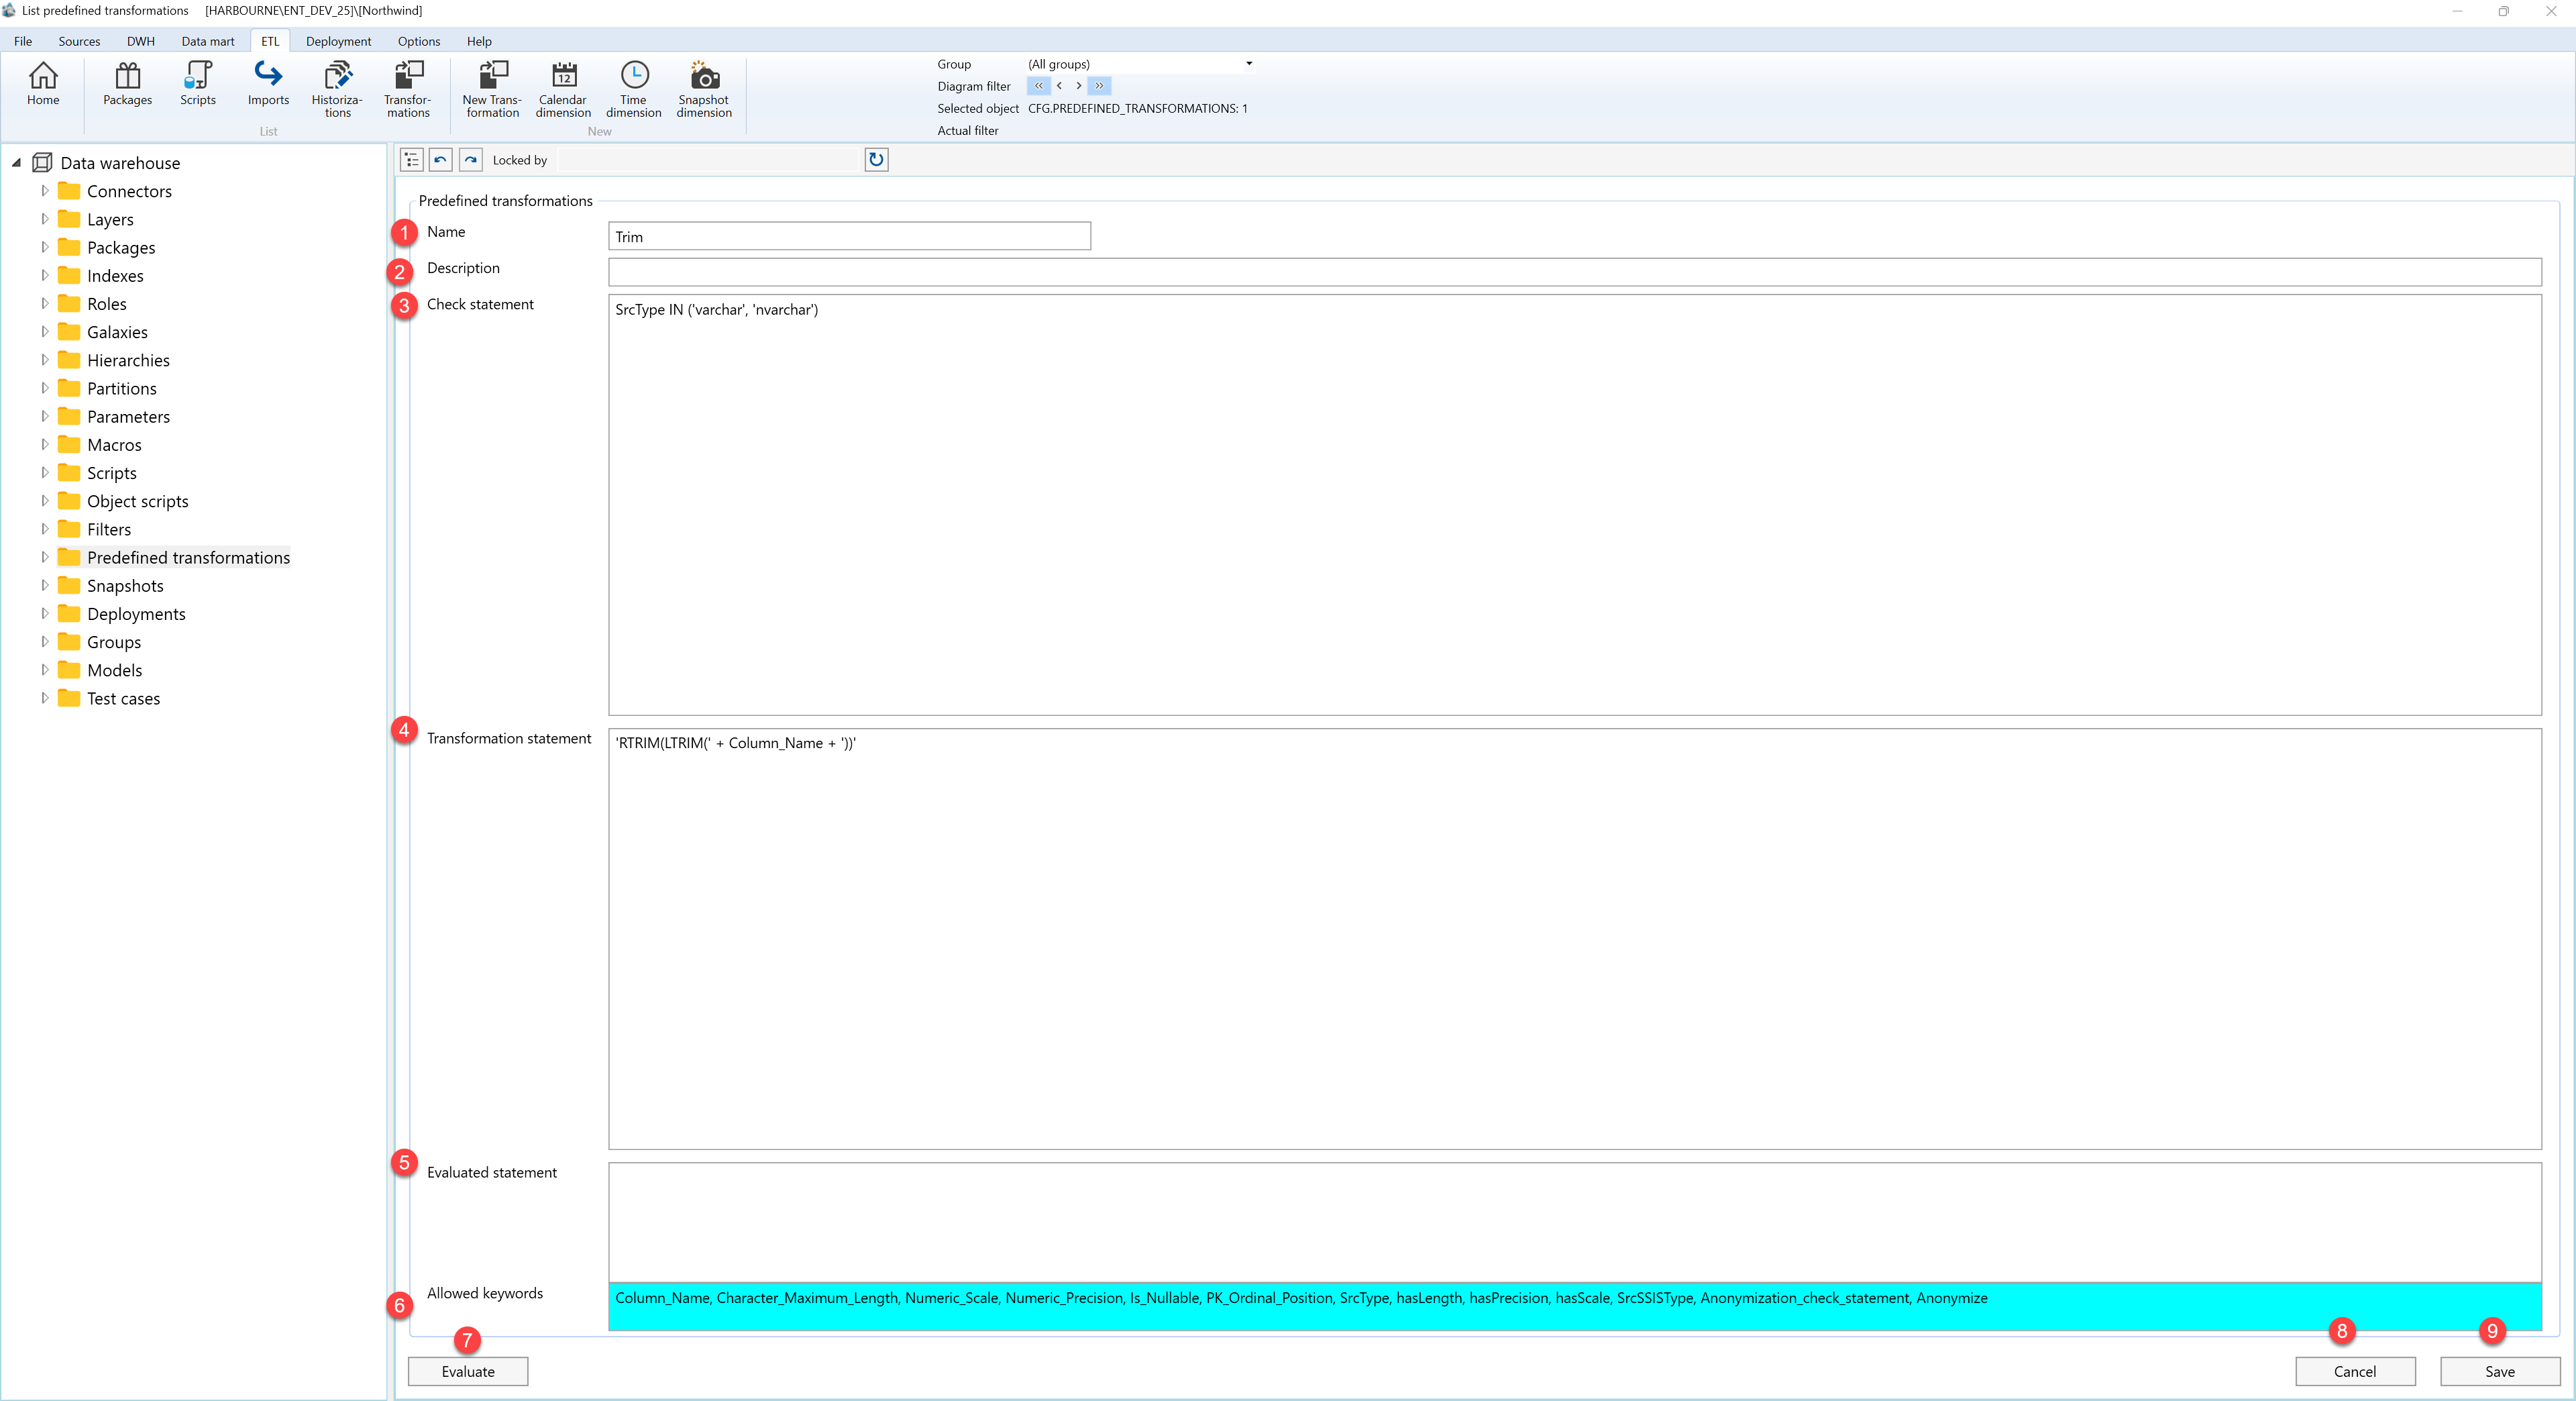Switch to the DWH tab
2576x1401 pixels.
[x=141, y=41]
